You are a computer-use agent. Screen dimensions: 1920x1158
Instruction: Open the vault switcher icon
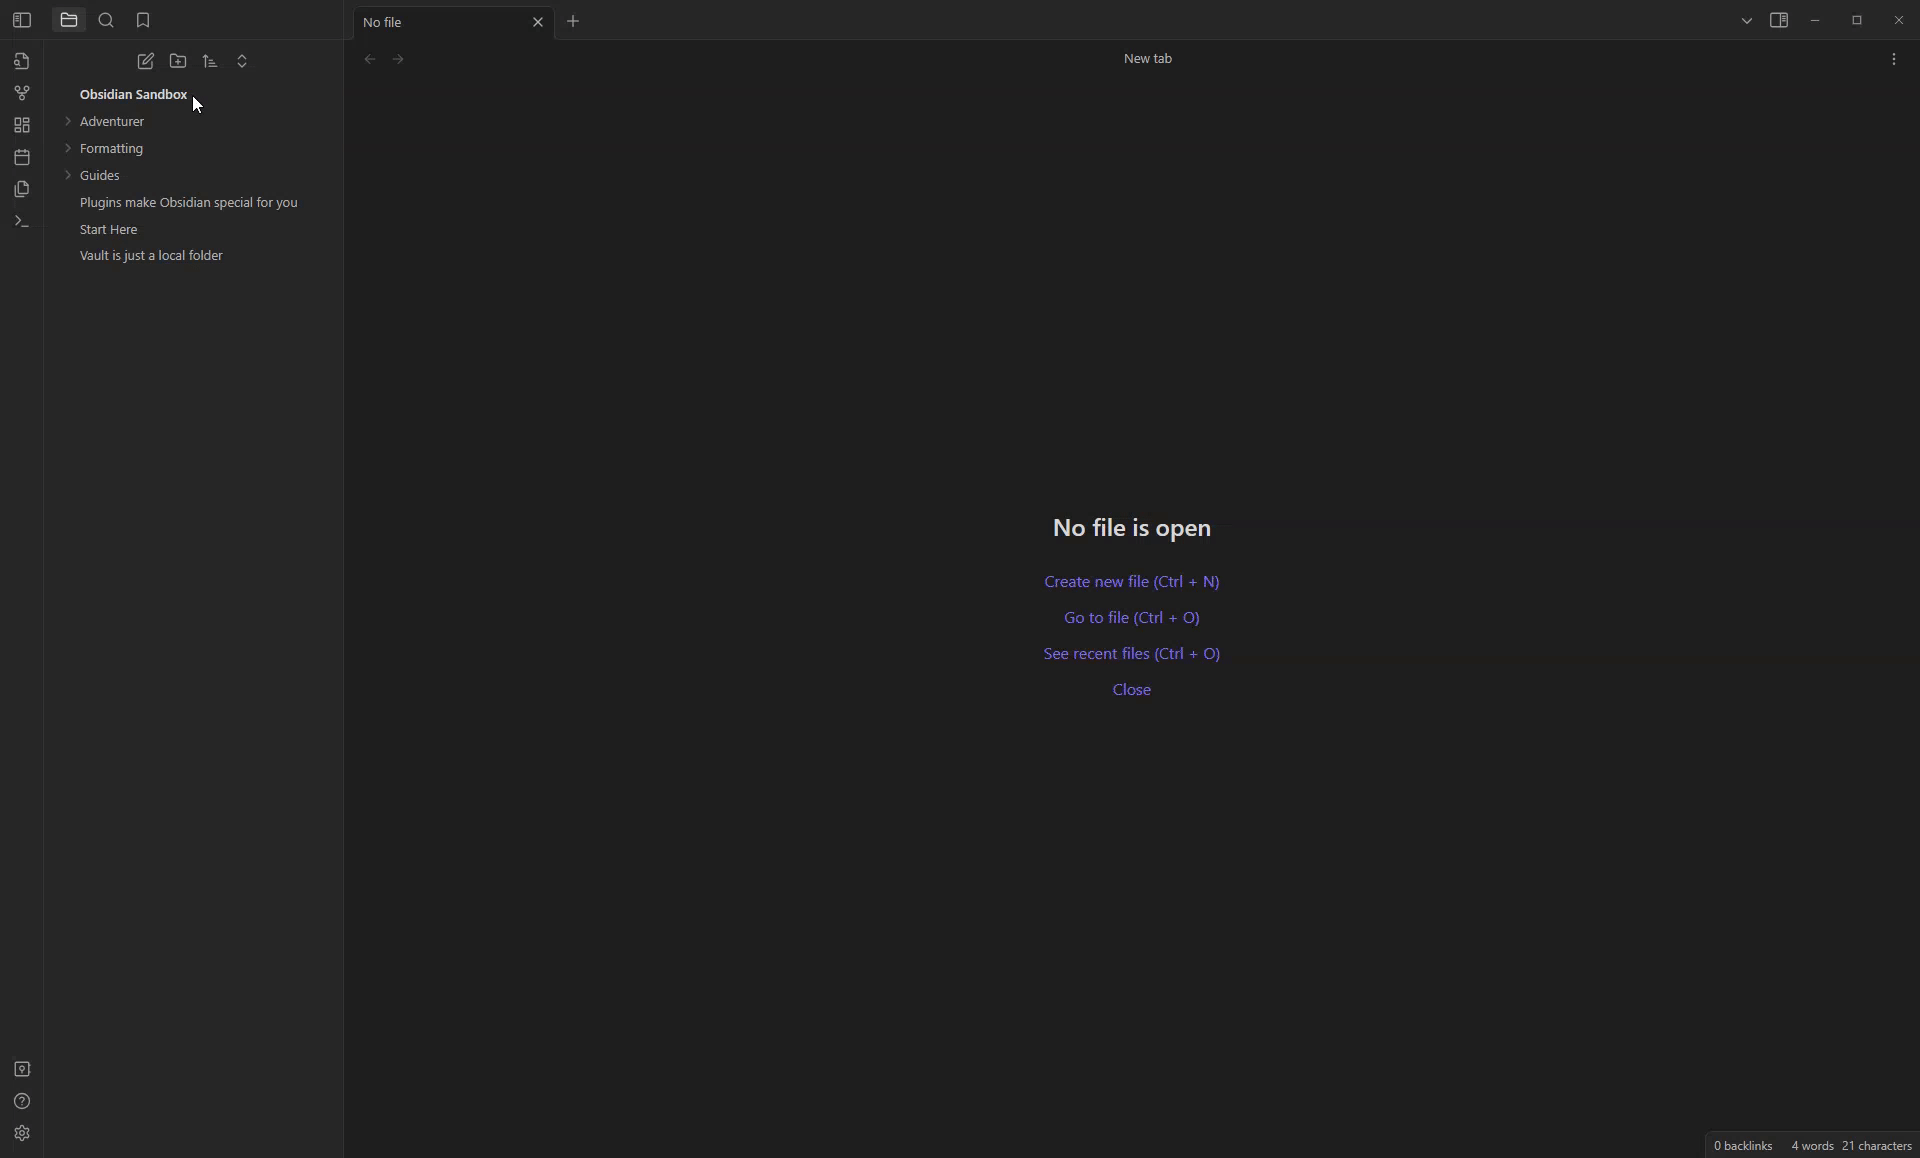point(22,1069)
